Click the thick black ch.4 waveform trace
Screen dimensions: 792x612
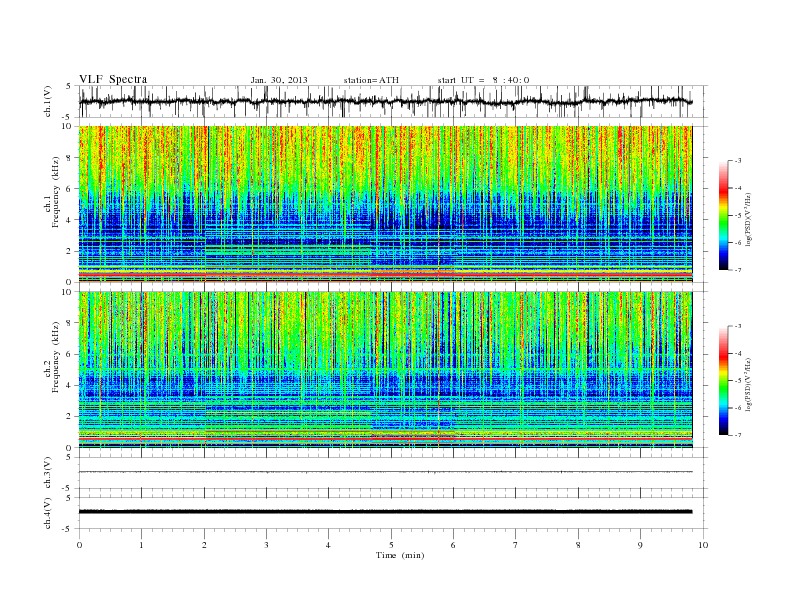click(385, 512)
